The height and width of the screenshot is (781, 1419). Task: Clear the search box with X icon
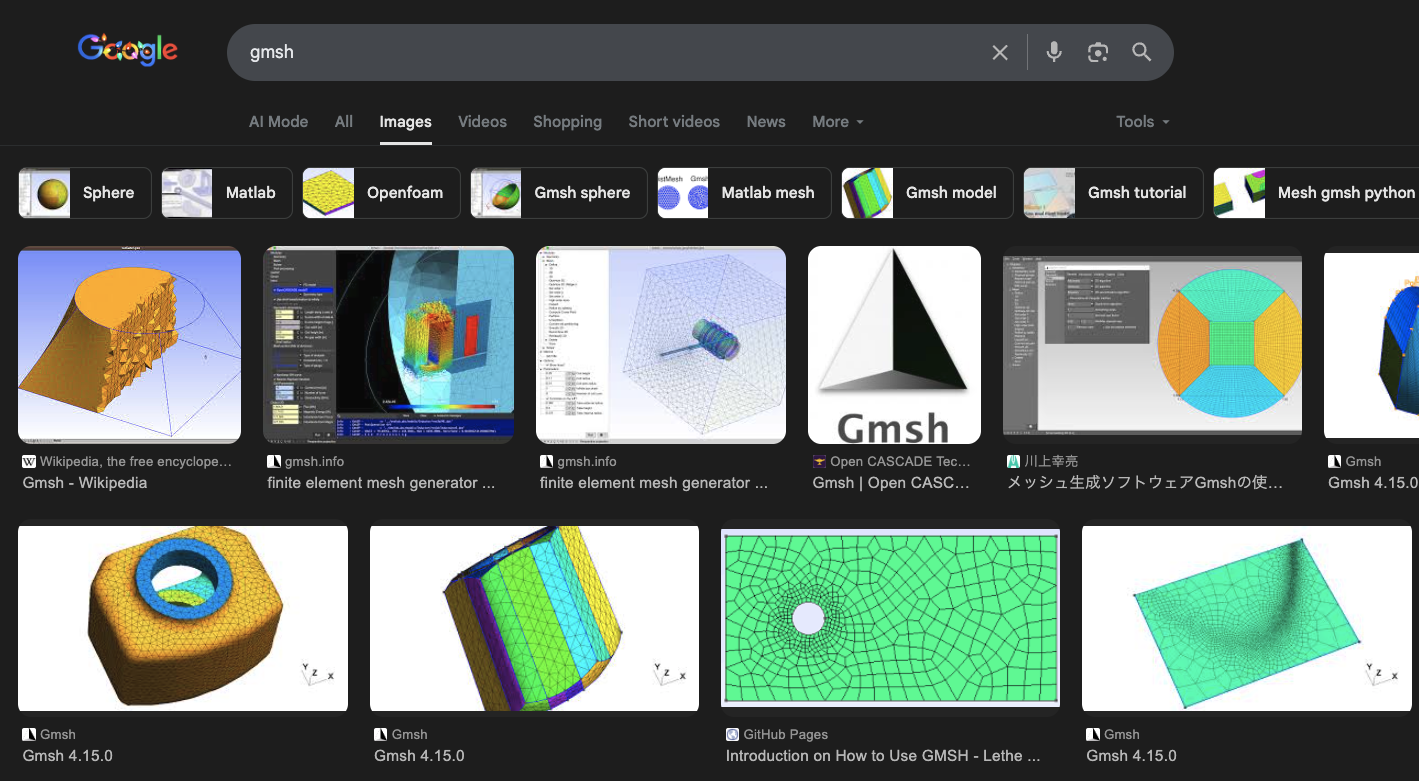coord(1000,53)
